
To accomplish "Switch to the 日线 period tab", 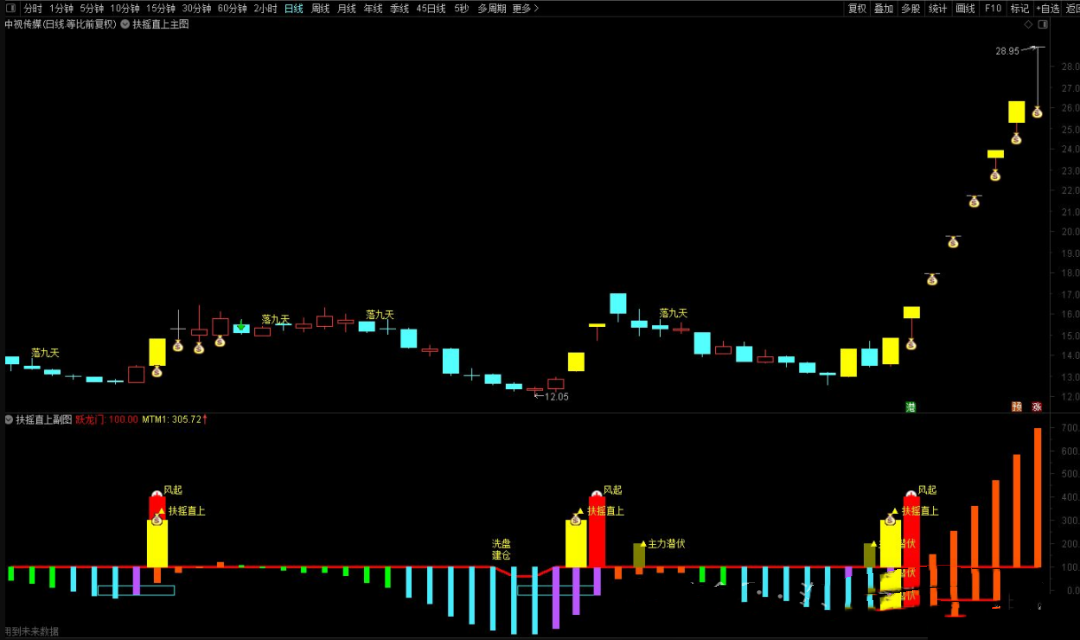I will (293, 8).
